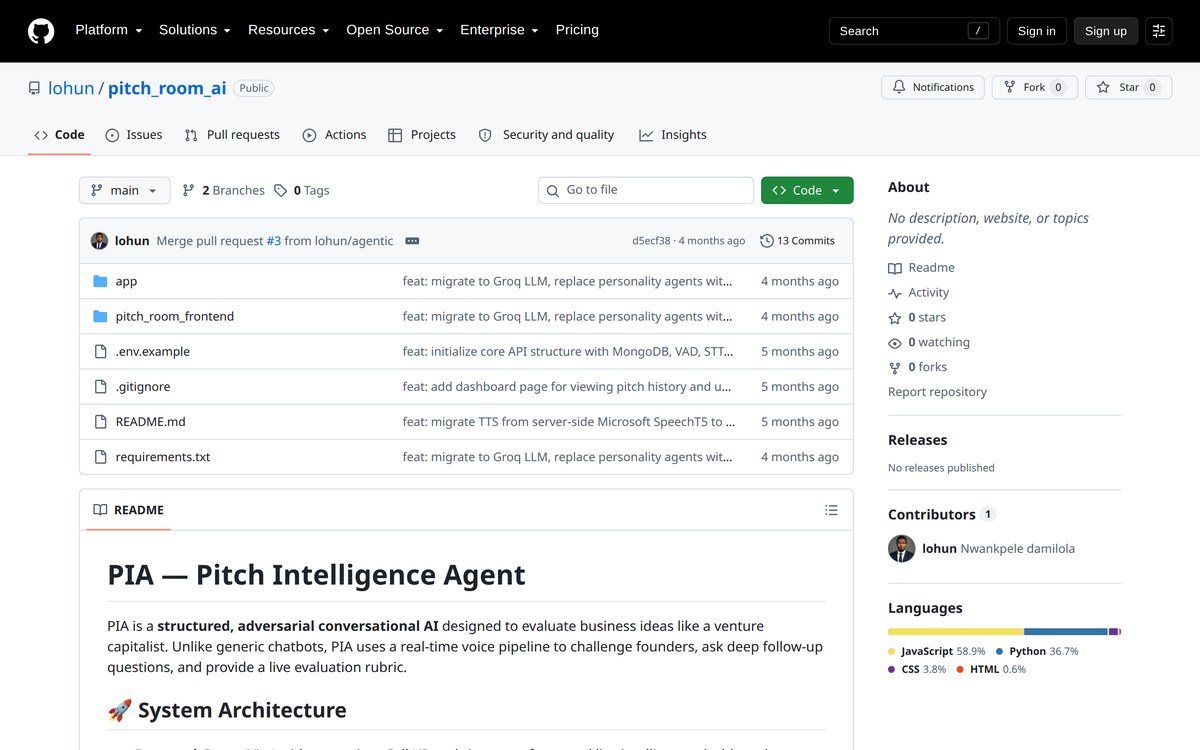
Task: Click the Contributors heading link
Action: point(942,514)
